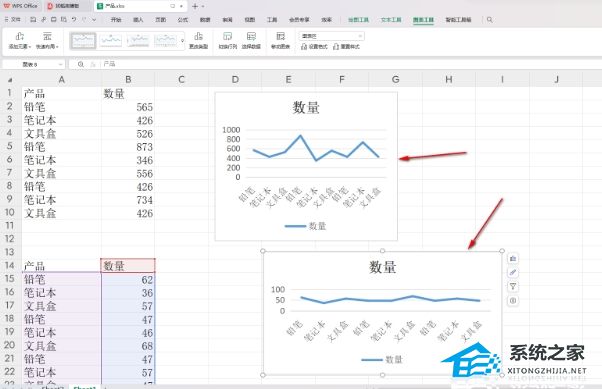This screenshot has width=602, height=389.
Task: Click cell B2 containing 565
Action: click(x=128, y=107)
